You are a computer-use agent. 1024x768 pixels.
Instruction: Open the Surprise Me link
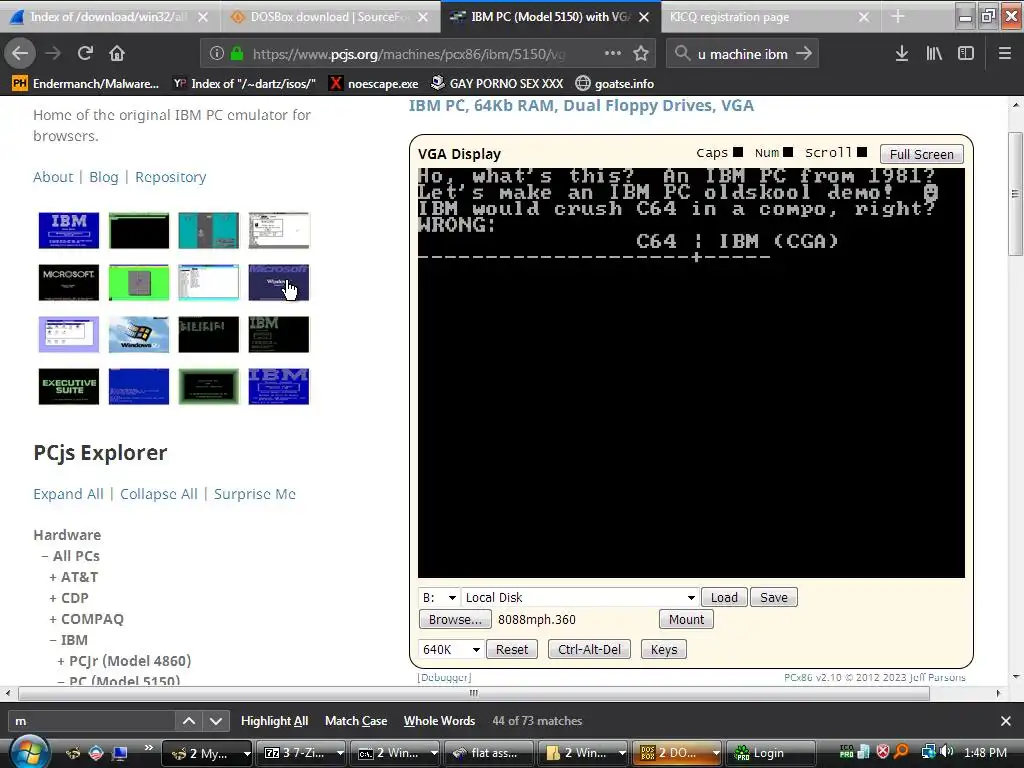point(255,494)
